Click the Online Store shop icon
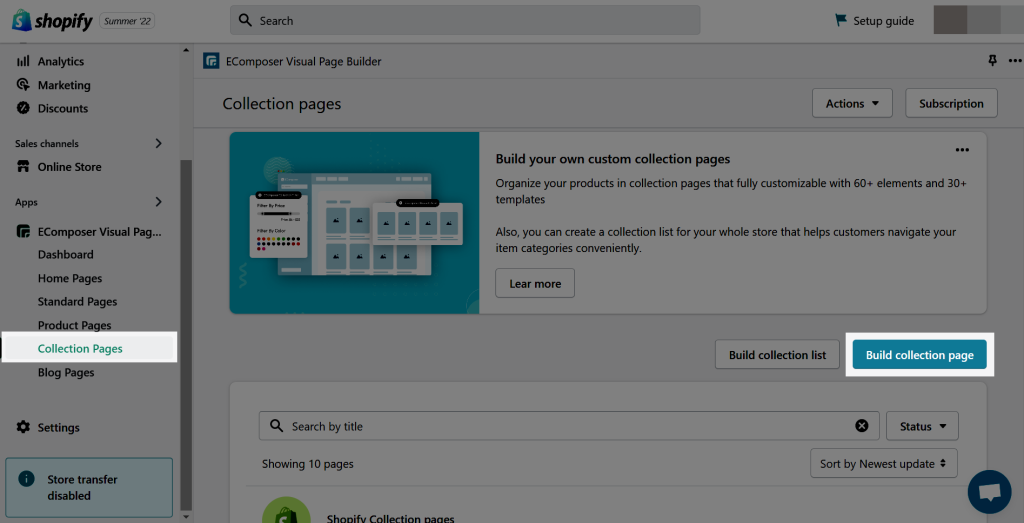Screen dimensions: 1024x523 (x=23, y=166)
